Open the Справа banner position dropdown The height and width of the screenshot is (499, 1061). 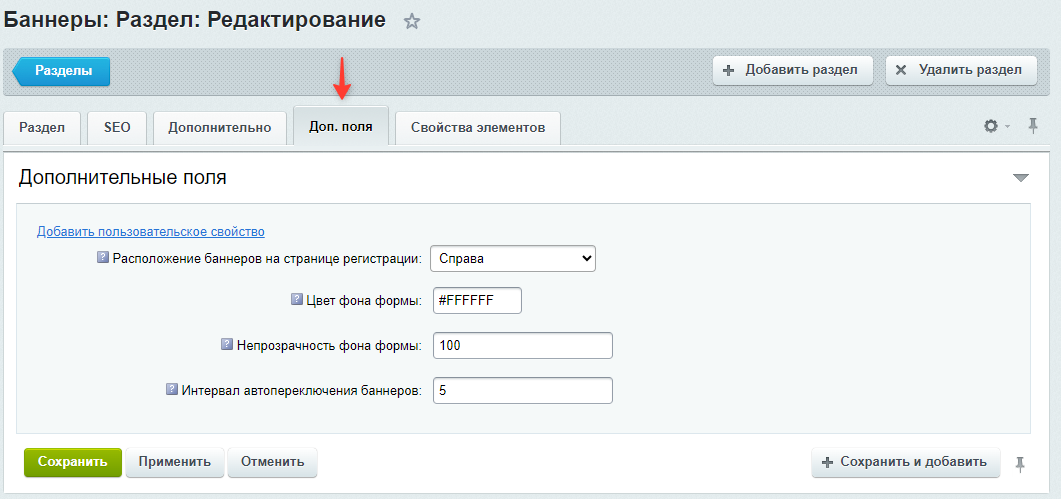click(x=513, y=259)
